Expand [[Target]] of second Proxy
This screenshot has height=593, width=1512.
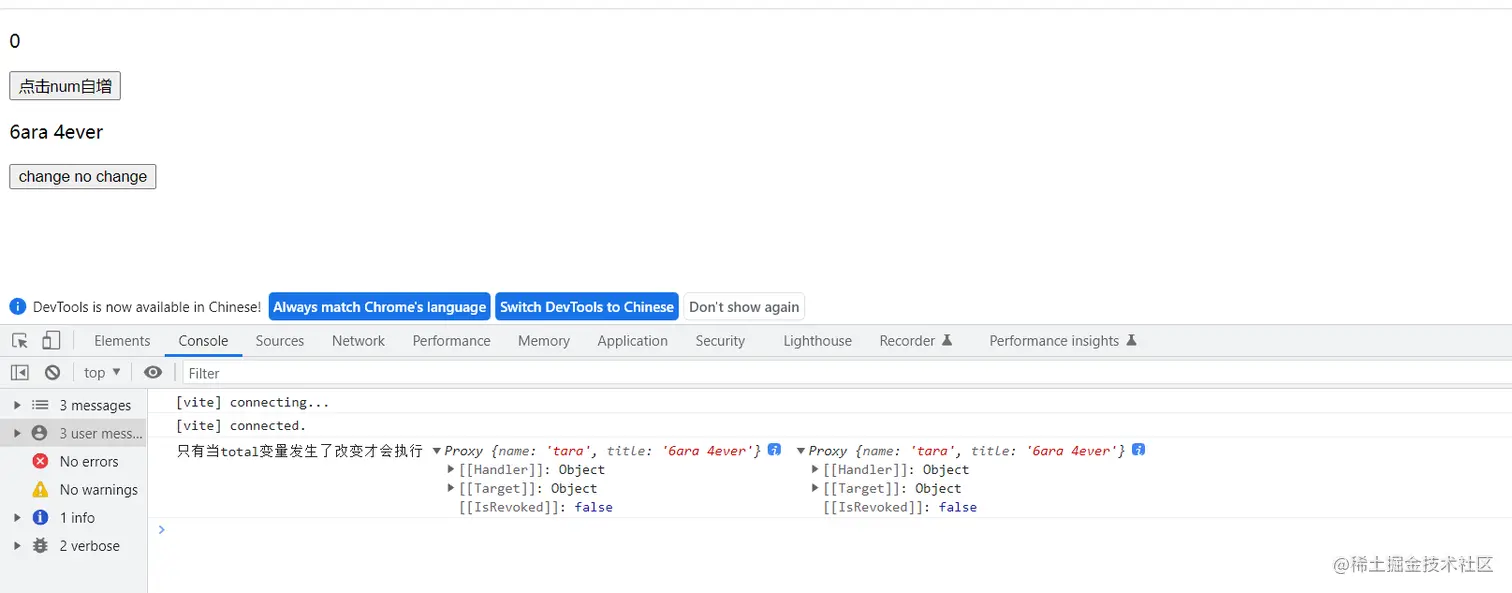click(x=815, y=488)
